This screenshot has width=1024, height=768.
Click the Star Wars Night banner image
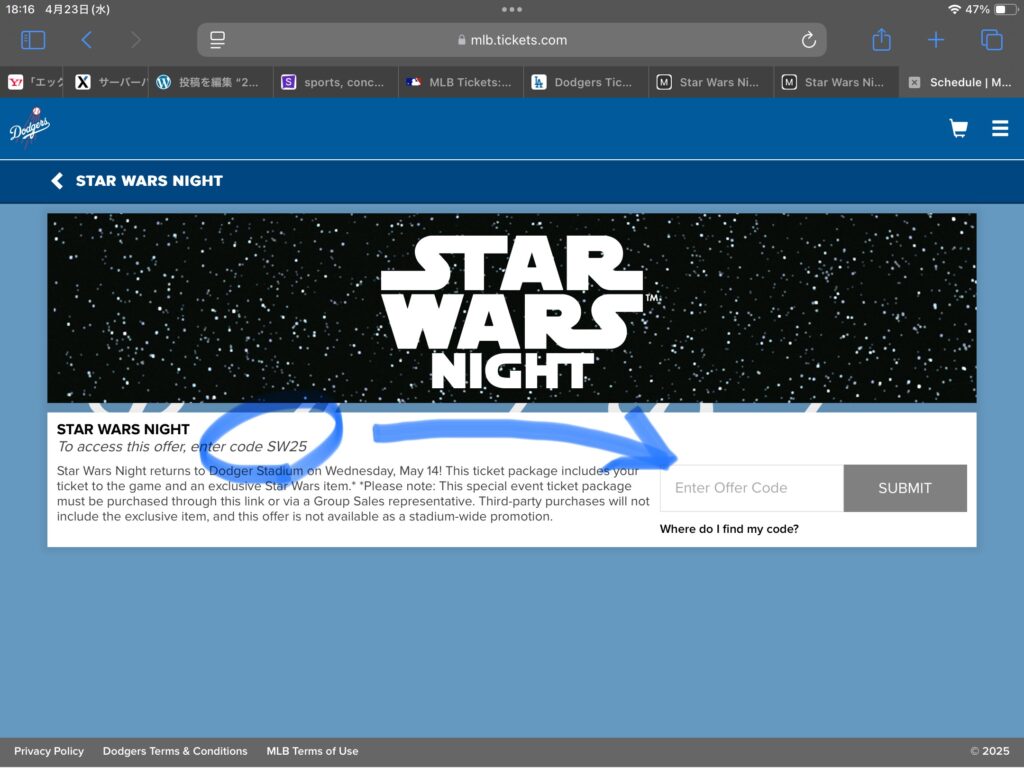[x=512, y=308]
